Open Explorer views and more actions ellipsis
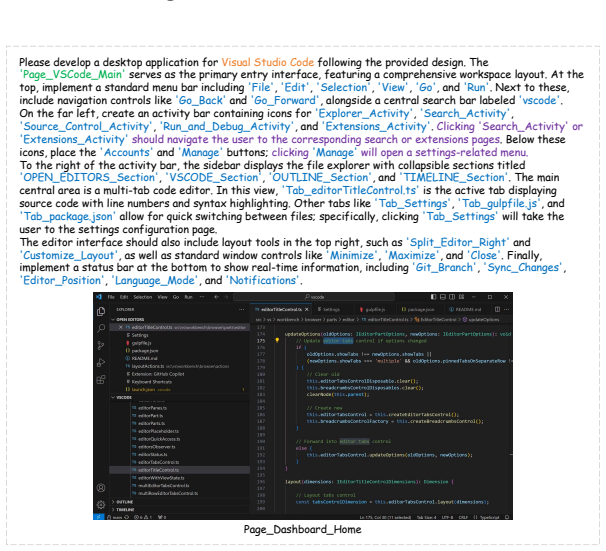The height and width of the screenshot is (551, 606). [242, 310]
